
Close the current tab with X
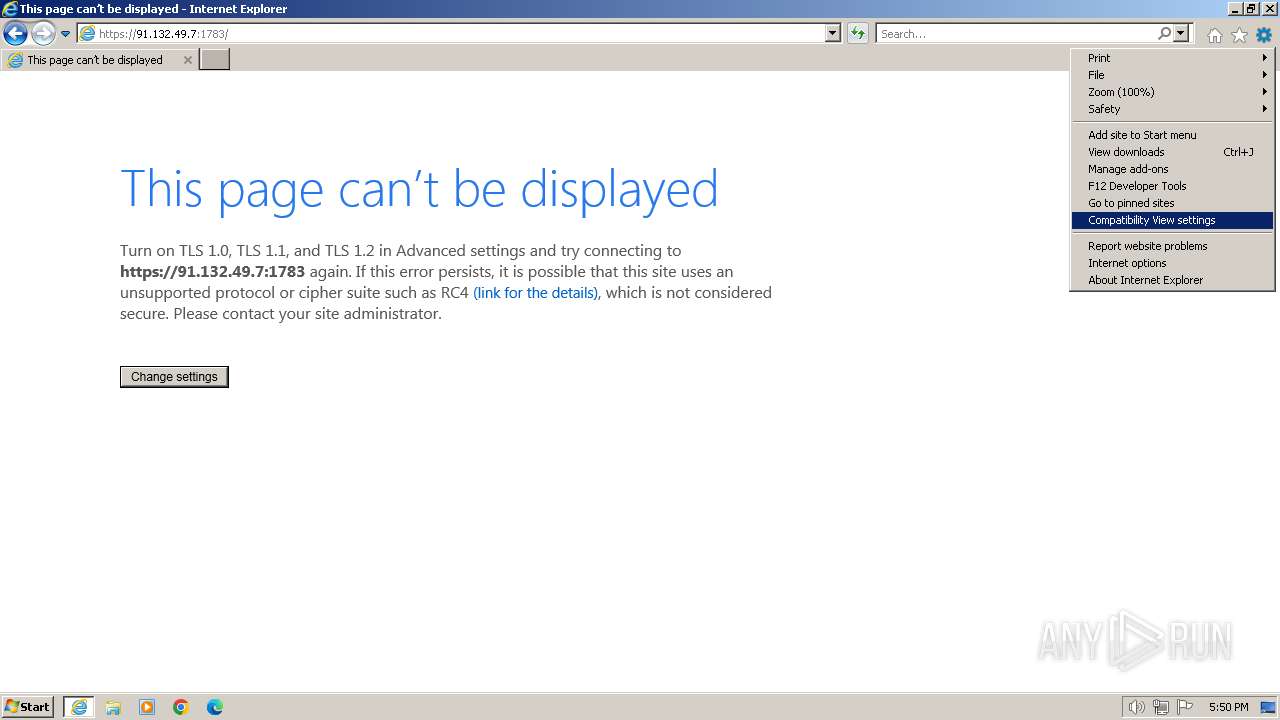coord(187,60)
